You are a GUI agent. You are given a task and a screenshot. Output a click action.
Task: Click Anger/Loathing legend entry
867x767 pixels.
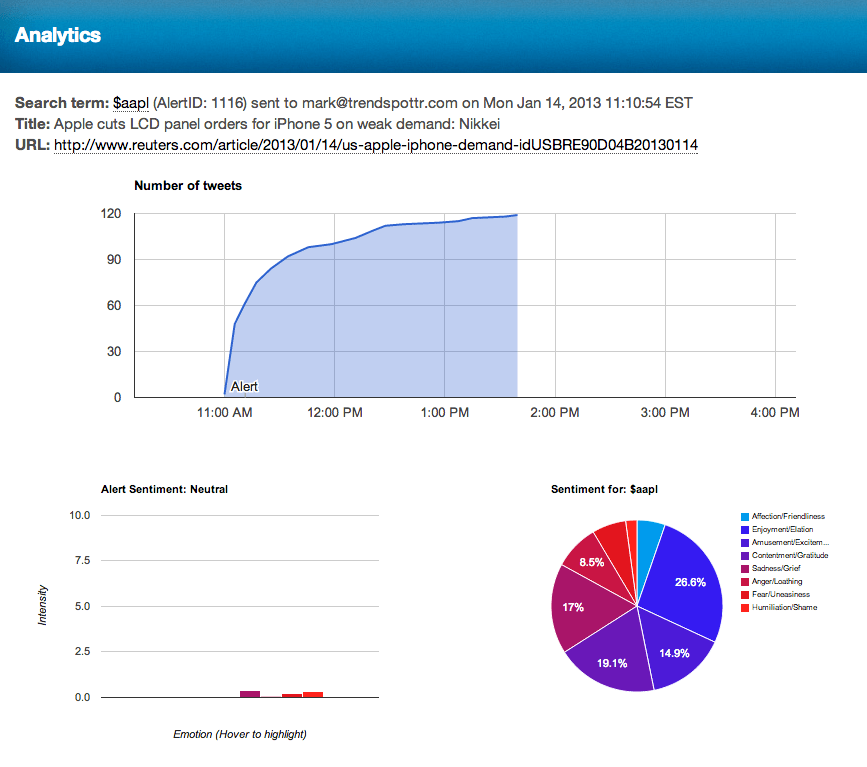coord(777,581)
